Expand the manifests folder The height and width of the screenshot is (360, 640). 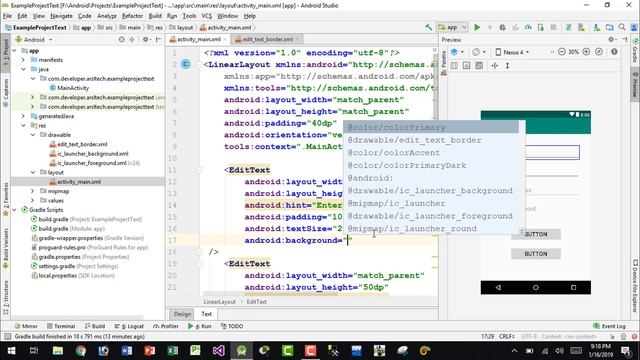[23, 60]
